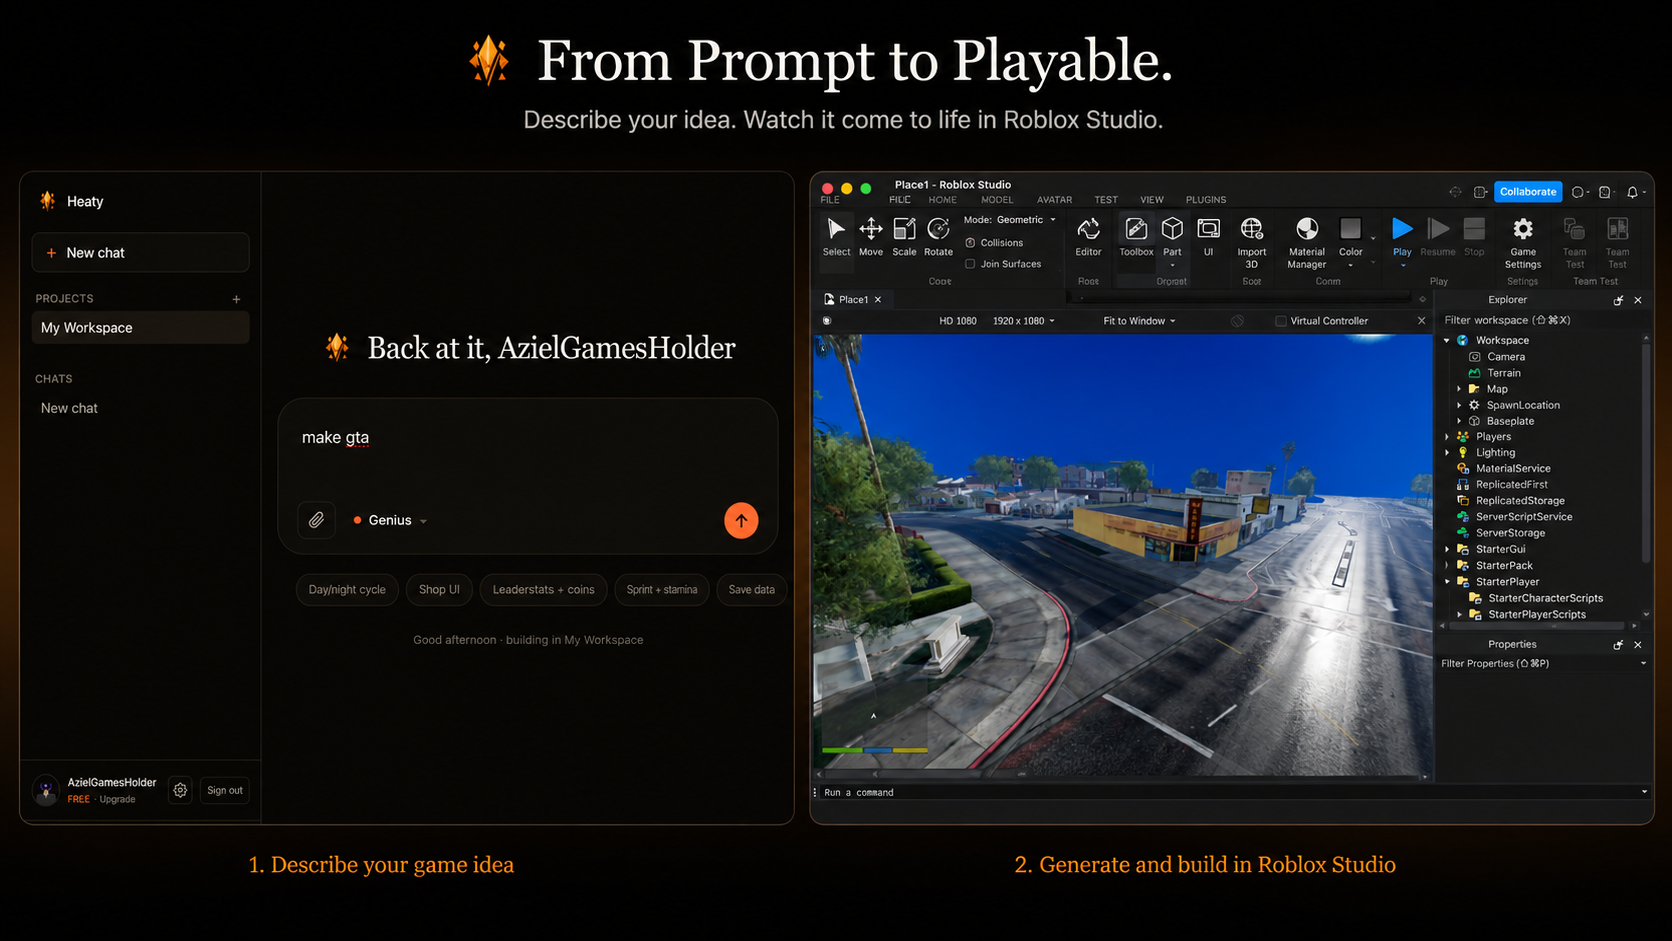The height and width of the screenshot is (941, 1672).
Task: Open the notifications bell in Roblox Studio
Action: [x=1632, y=192]
